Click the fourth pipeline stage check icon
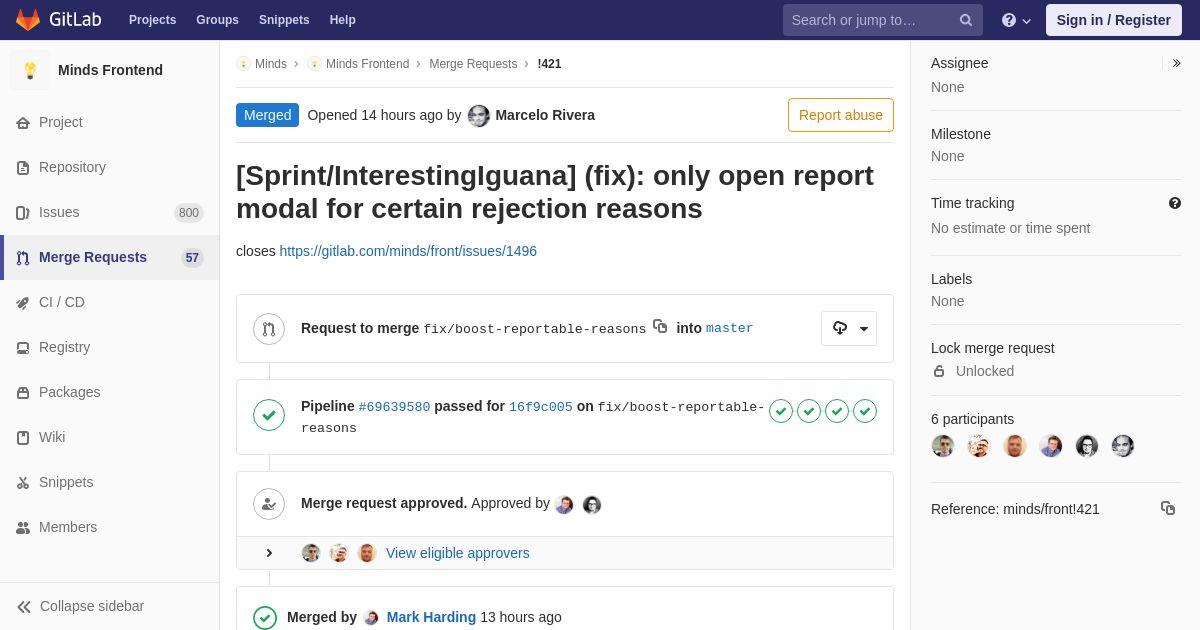The image size is (1200, 630). [865, 411]
